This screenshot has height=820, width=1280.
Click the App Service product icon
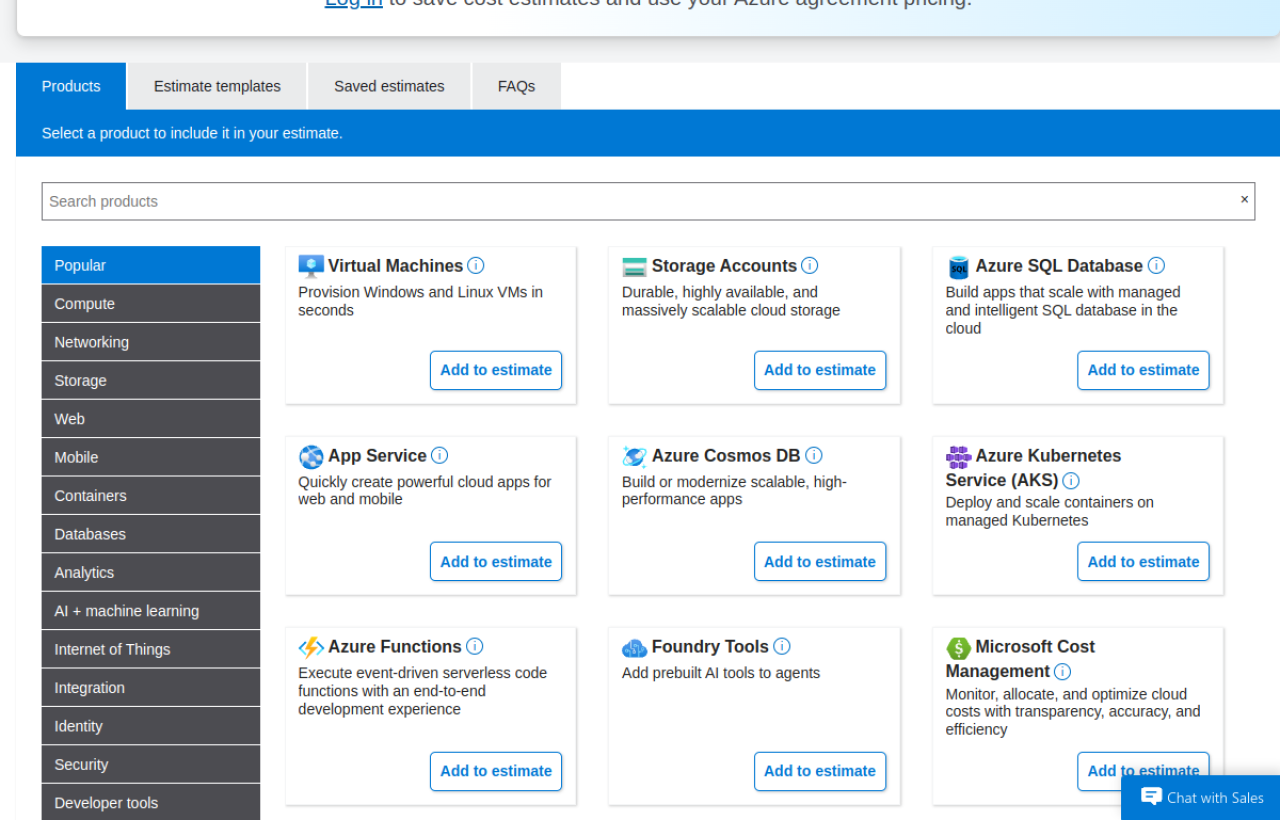pos(311,457)
